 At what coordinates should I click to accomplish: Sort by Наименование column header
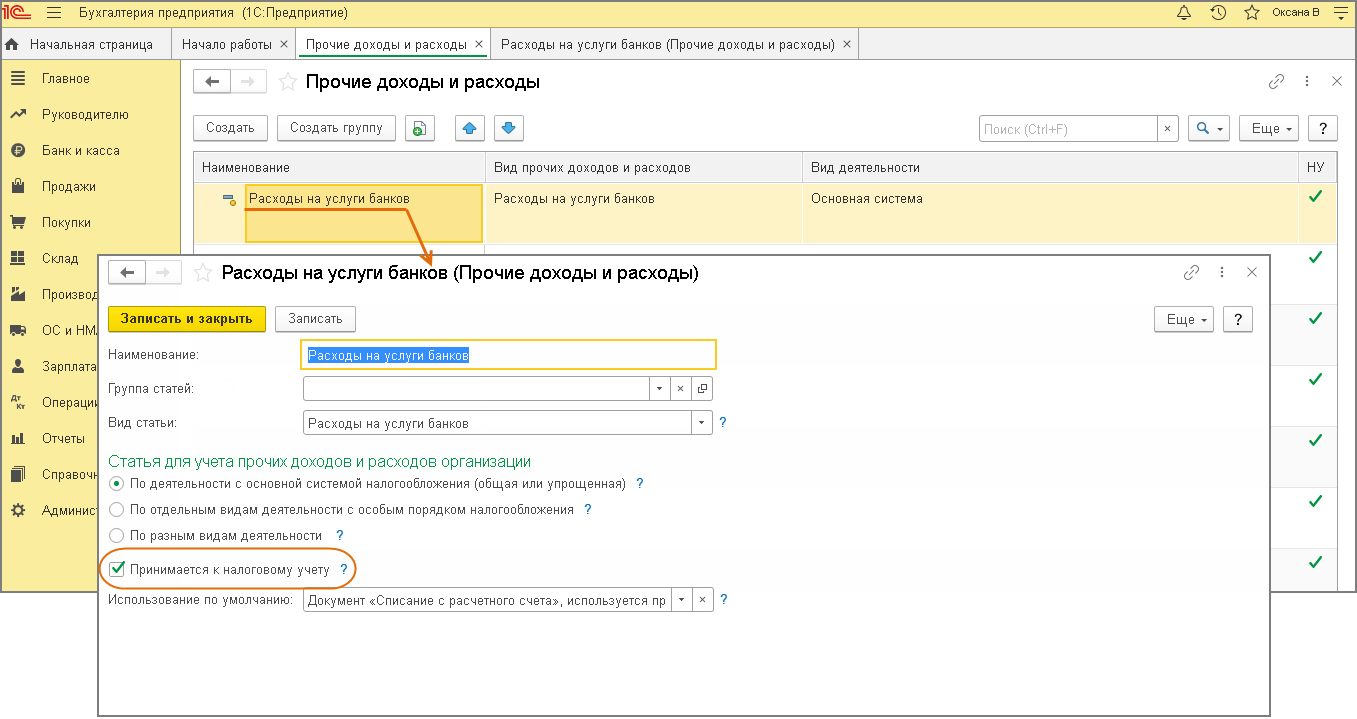tap(340, 167)
